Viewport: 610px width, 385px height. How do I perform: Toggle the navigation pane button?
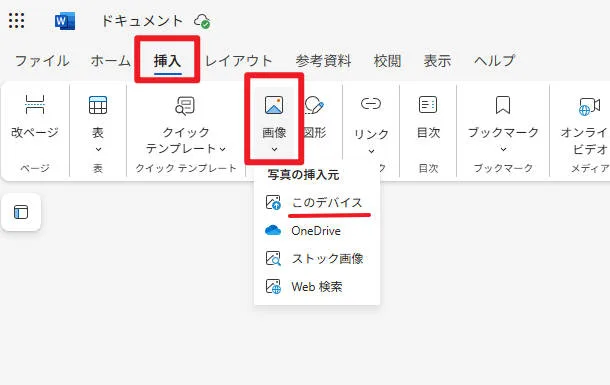21,212
